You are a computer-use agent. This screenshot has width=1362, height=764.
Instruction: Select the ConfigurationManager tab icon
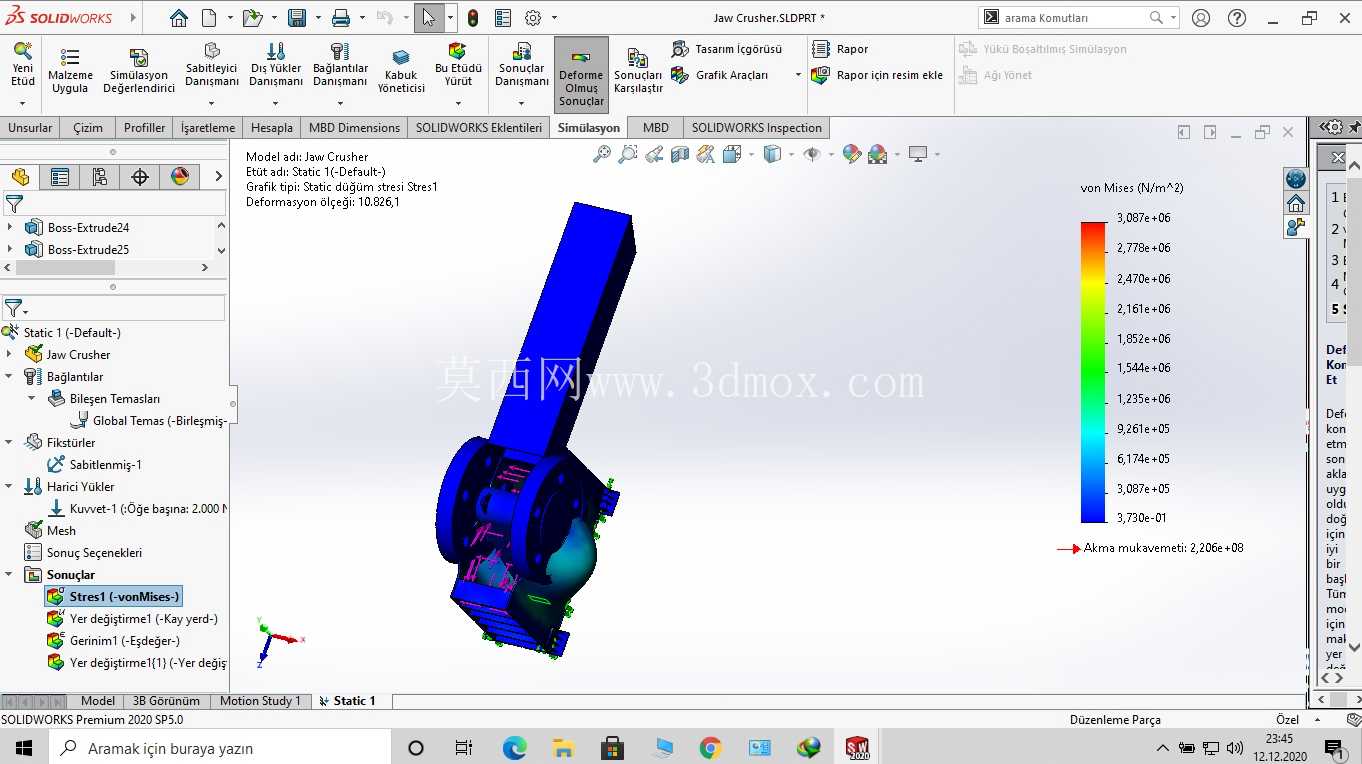100,177
